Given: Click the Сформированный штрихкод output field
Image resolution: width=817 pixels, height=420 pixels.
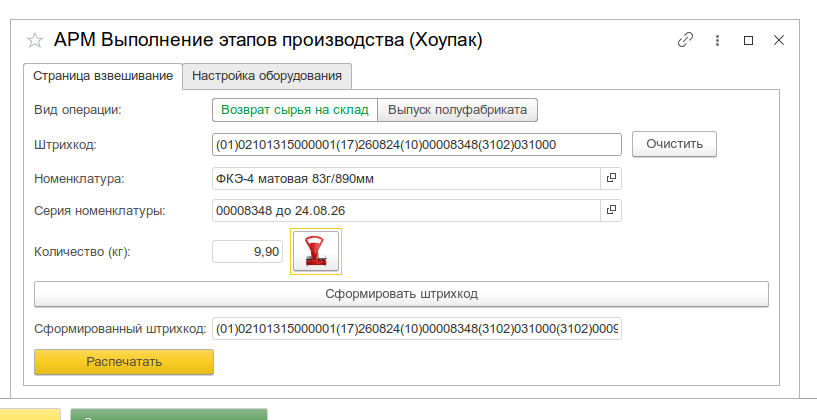Looking at the screenshot, I should (x=417, y=328).
